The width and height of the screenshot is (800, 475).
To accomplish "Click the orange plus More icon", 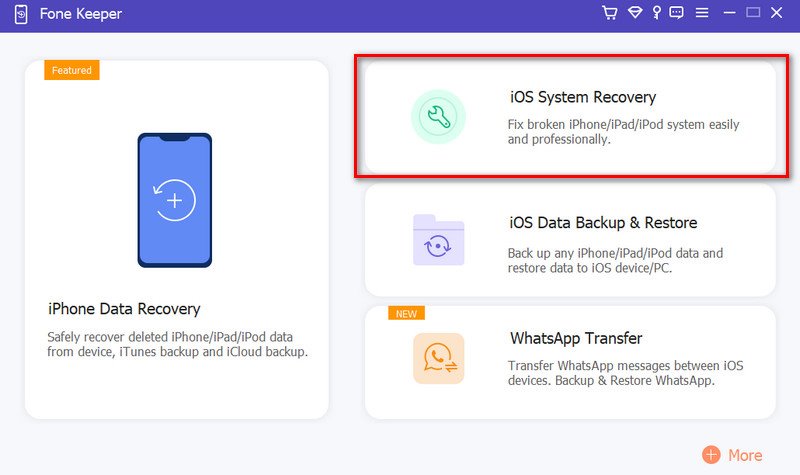I will pyautogui.click(x=711, y=455).
